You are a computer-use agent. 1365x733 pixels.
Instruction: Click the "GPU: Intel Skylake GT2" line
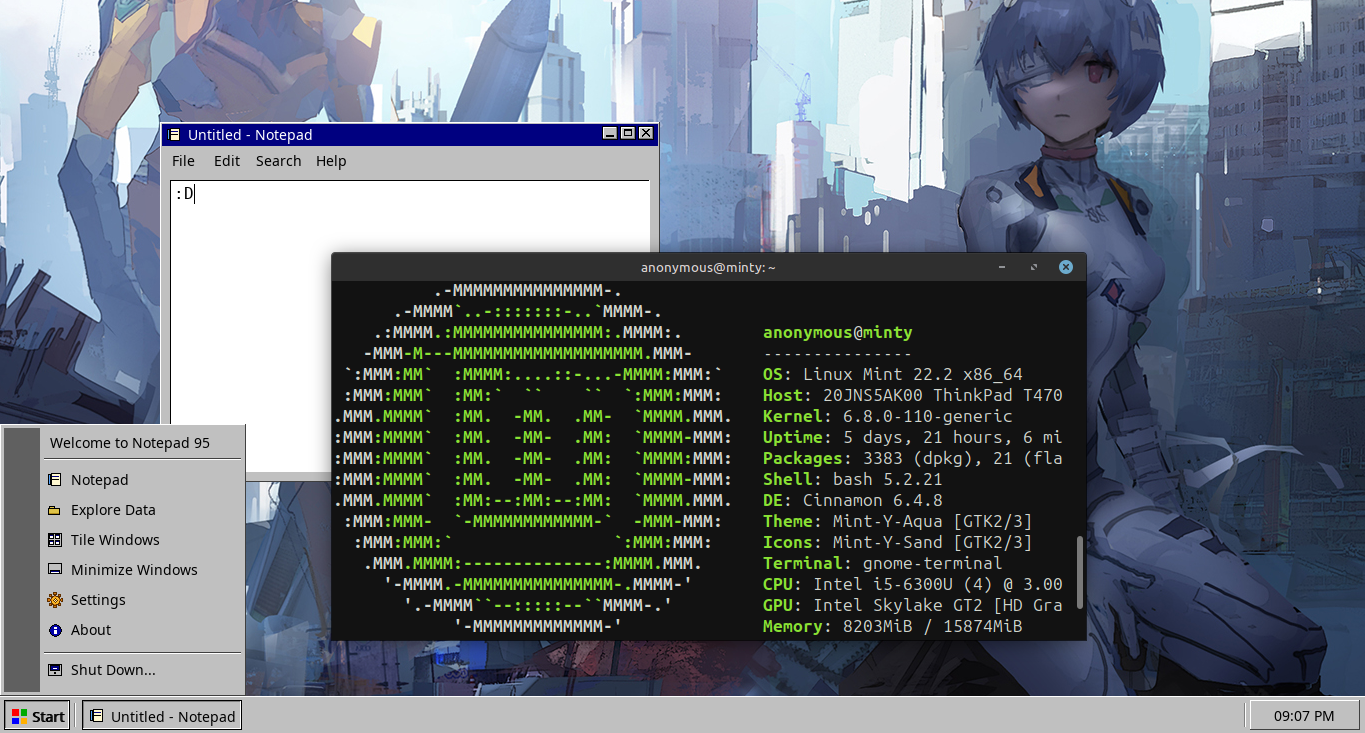[x=913, y=606]
